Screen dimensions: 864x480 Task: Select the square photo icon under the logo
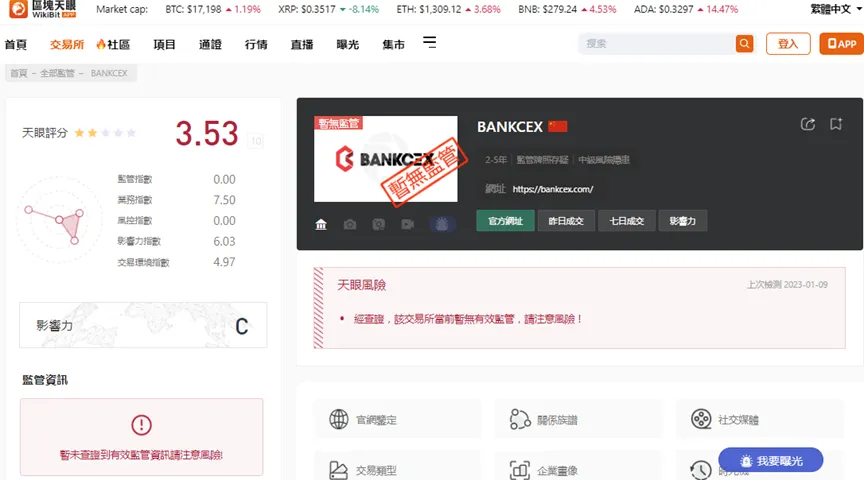point(379,224)
